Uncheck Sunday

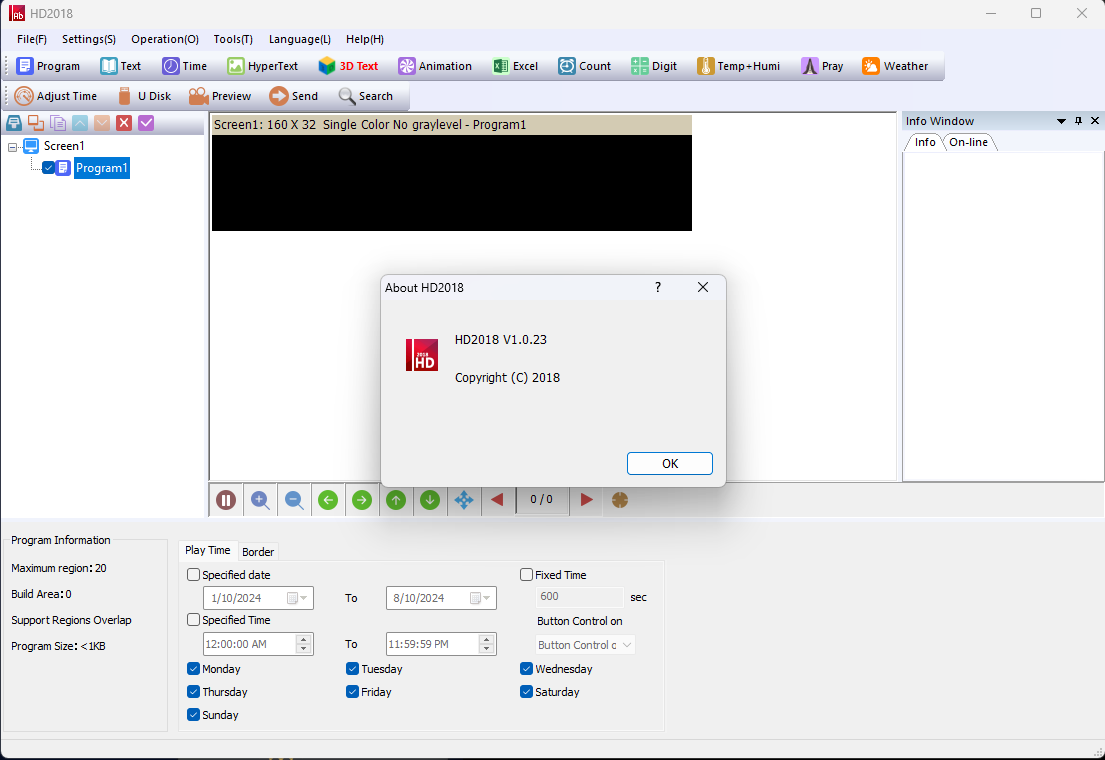tap(193, 715)
